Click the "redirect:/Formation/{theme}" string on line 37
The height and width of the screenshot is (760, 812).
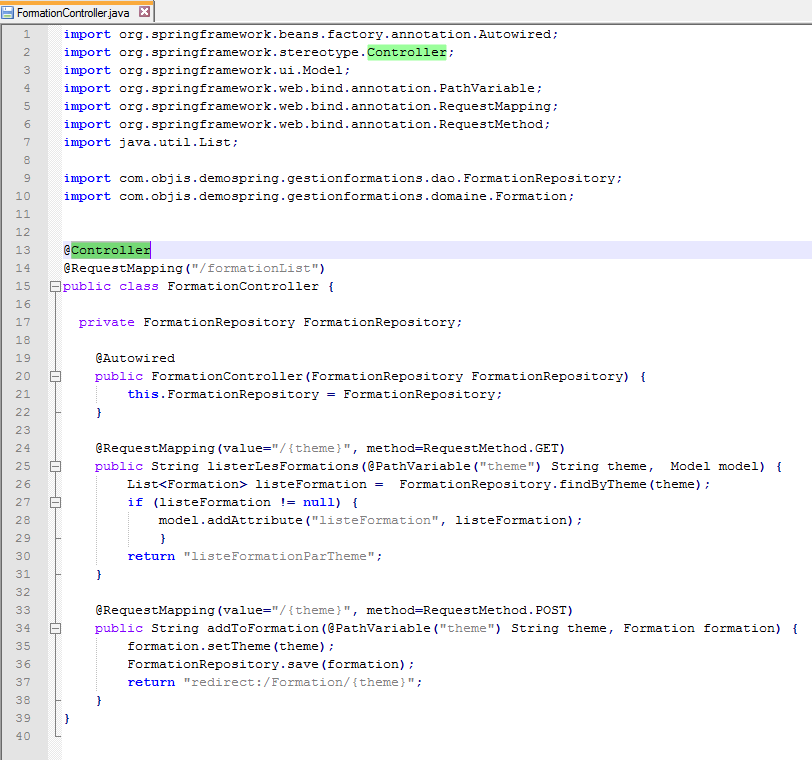click(x=299, y=682)
